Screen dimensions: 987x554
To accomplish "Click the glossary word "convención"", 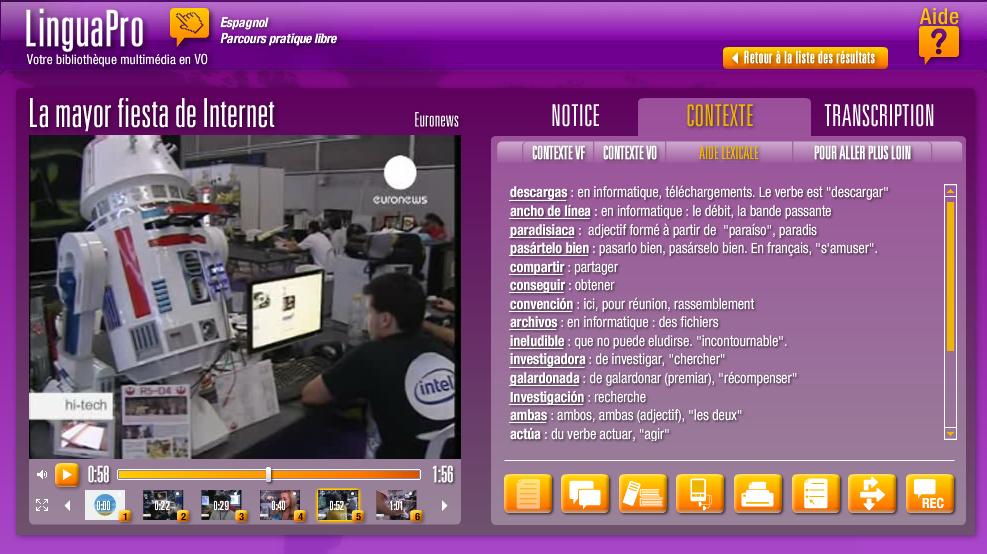I will 541,305.
